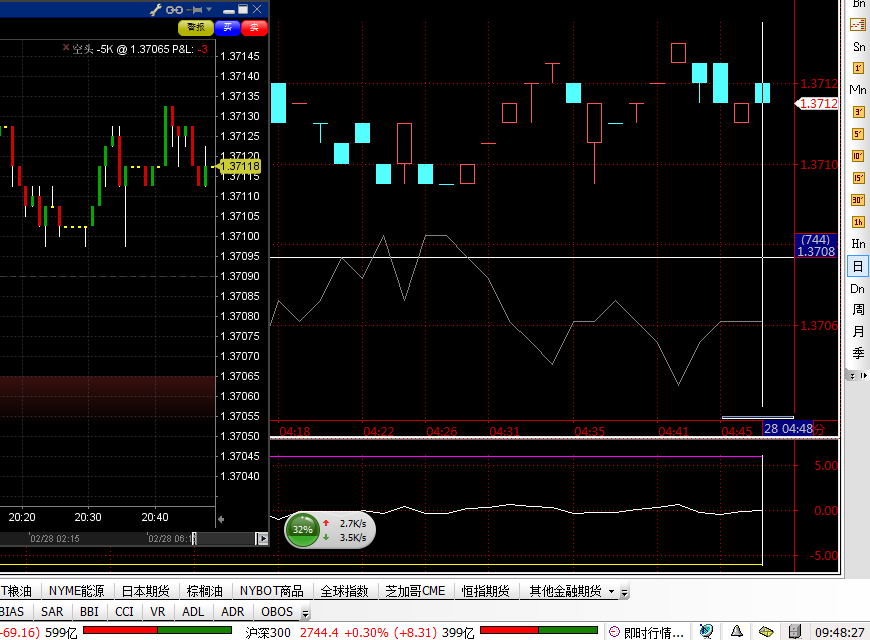Click the tick chart icon
870x640 pixels.
(x=858, y=24)
